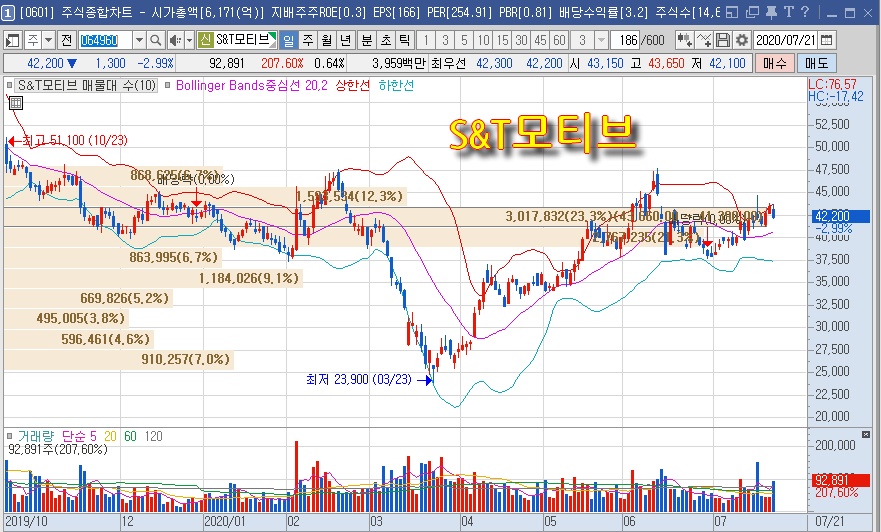The height and width of the screenshot is (532, 881).
Task: Click the date field 2020/07/21
Action: 785,40
